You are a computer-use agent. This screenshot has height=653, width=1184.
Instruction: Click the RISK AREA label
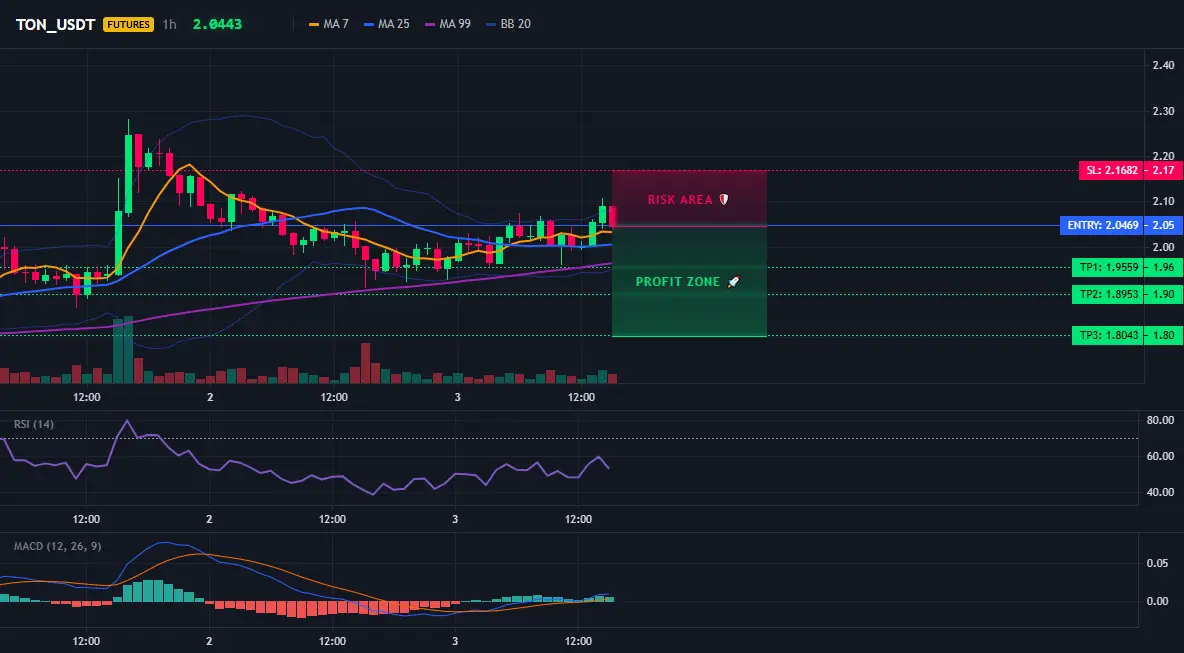click(x=680, y=200)
